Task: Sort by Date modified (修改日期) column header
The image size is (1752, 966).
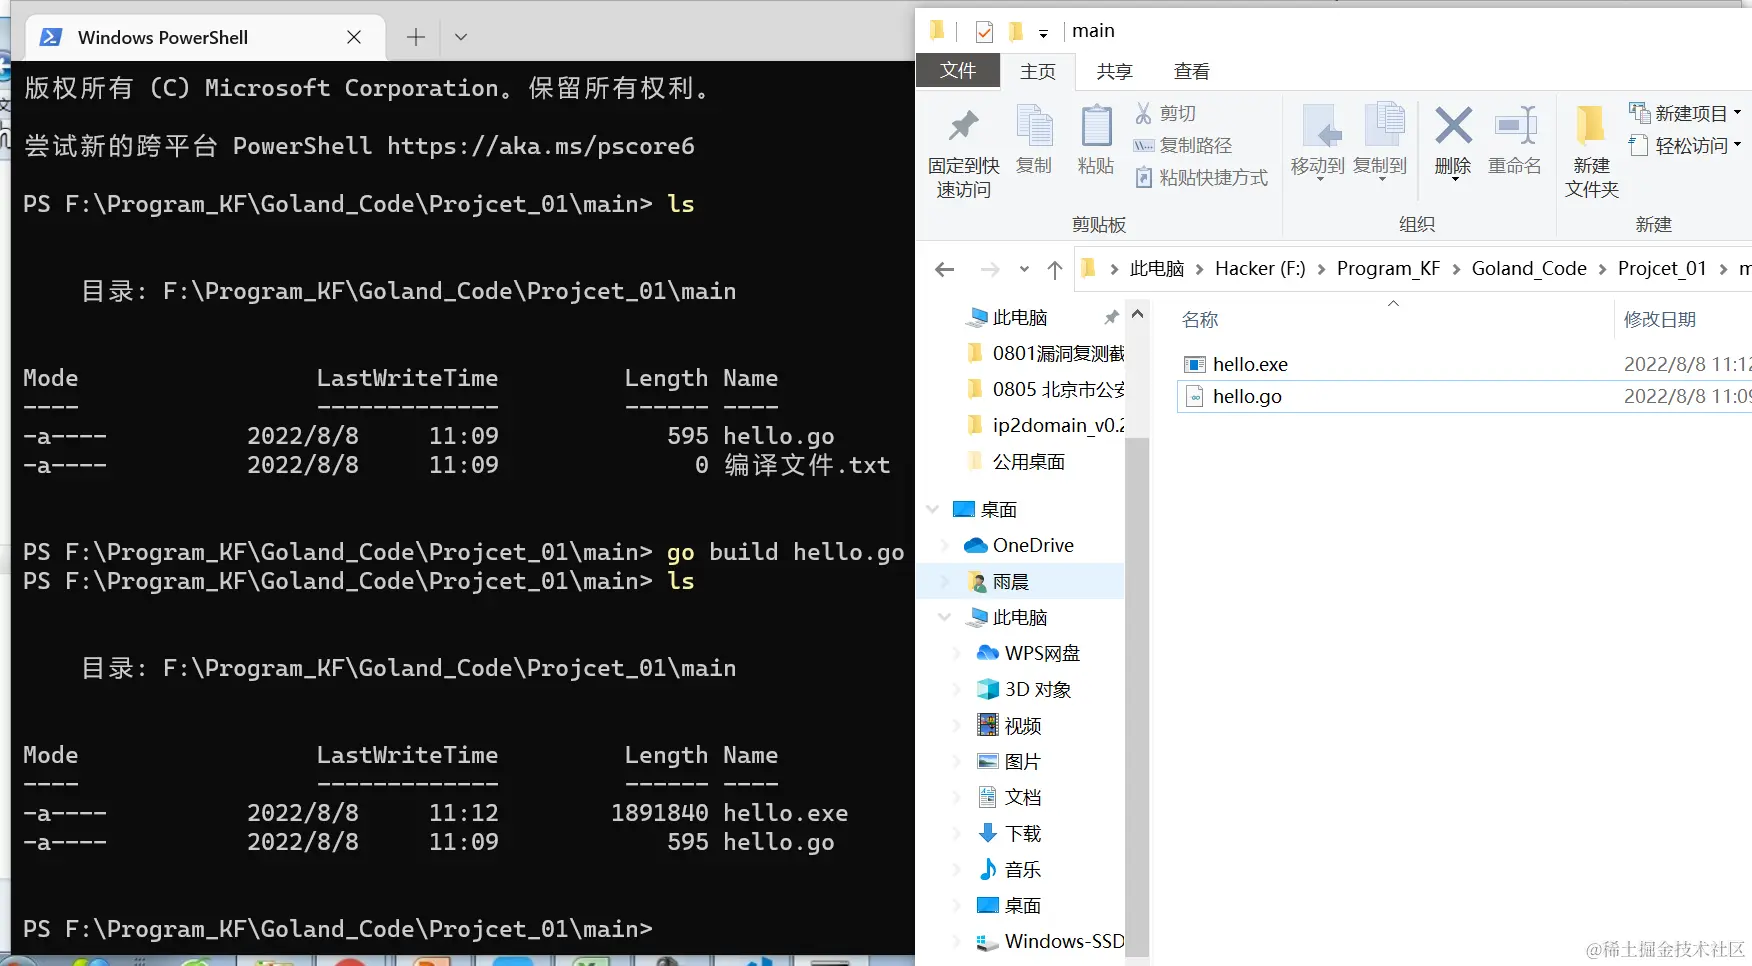Action: pyautogui.click(x=1660, y=320)
